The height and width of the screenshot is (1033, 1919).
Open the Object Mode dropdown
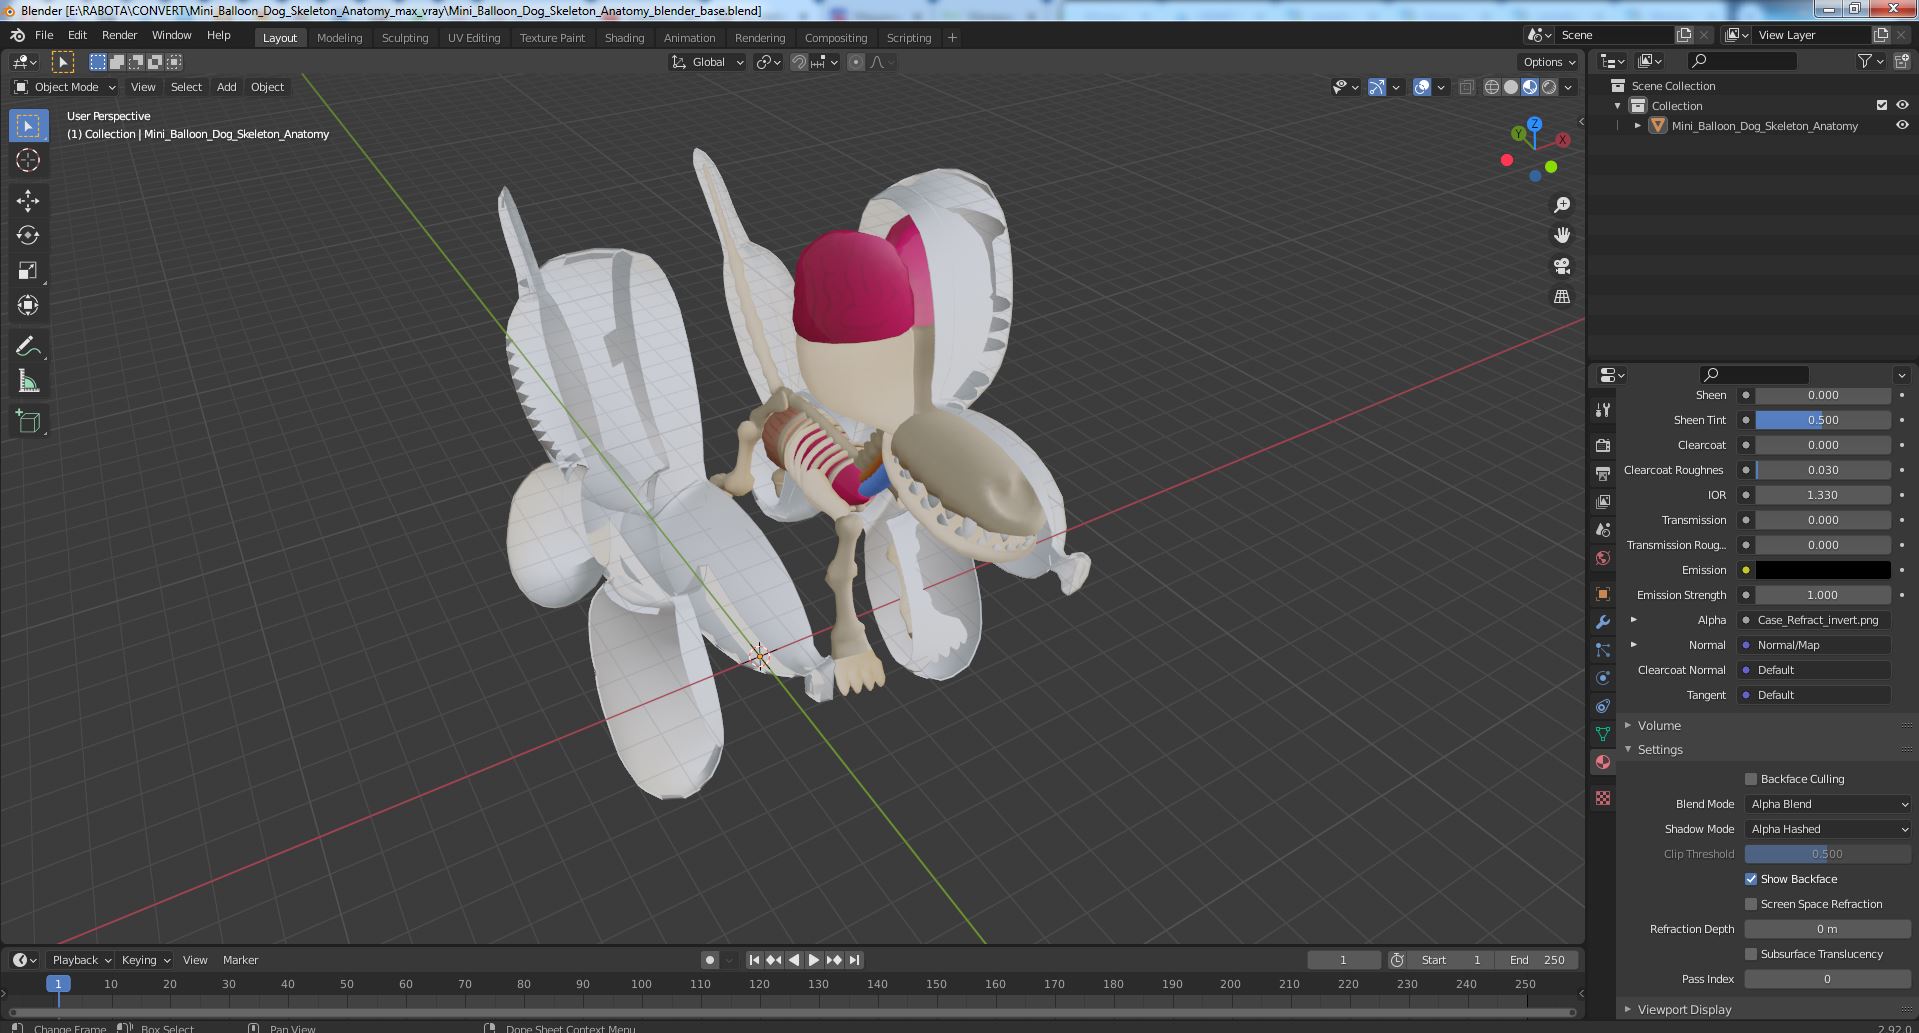pyautogui.click(x=65, y=87)
